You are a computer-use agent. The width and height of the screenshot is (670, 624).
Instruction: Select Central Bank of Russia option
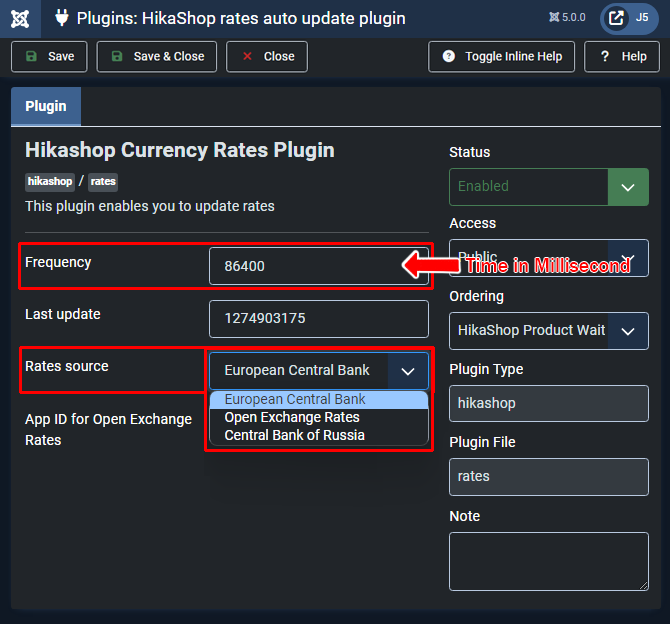point(319,436)
